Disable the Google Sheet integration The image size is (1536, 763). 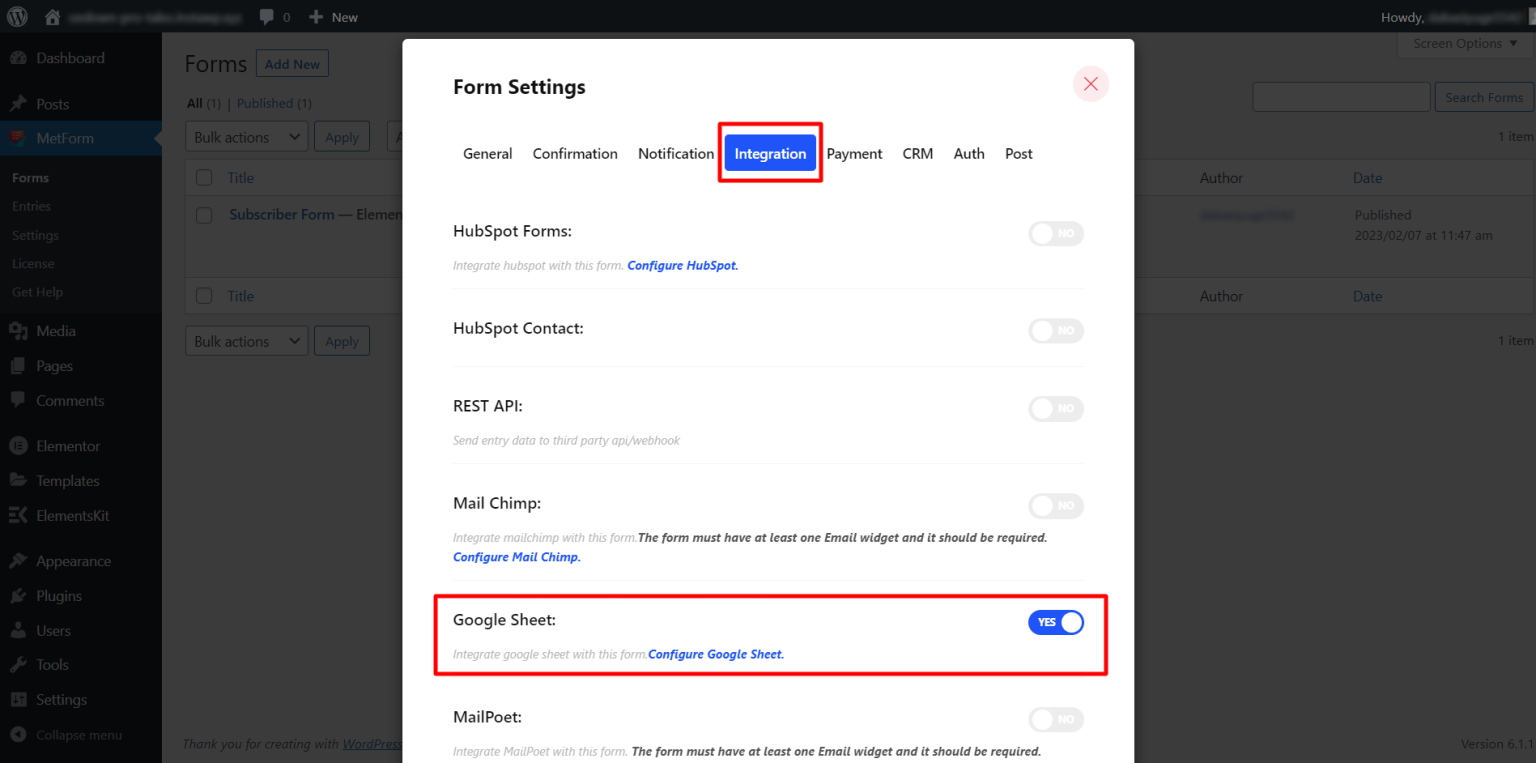(x=1056, y=622)
